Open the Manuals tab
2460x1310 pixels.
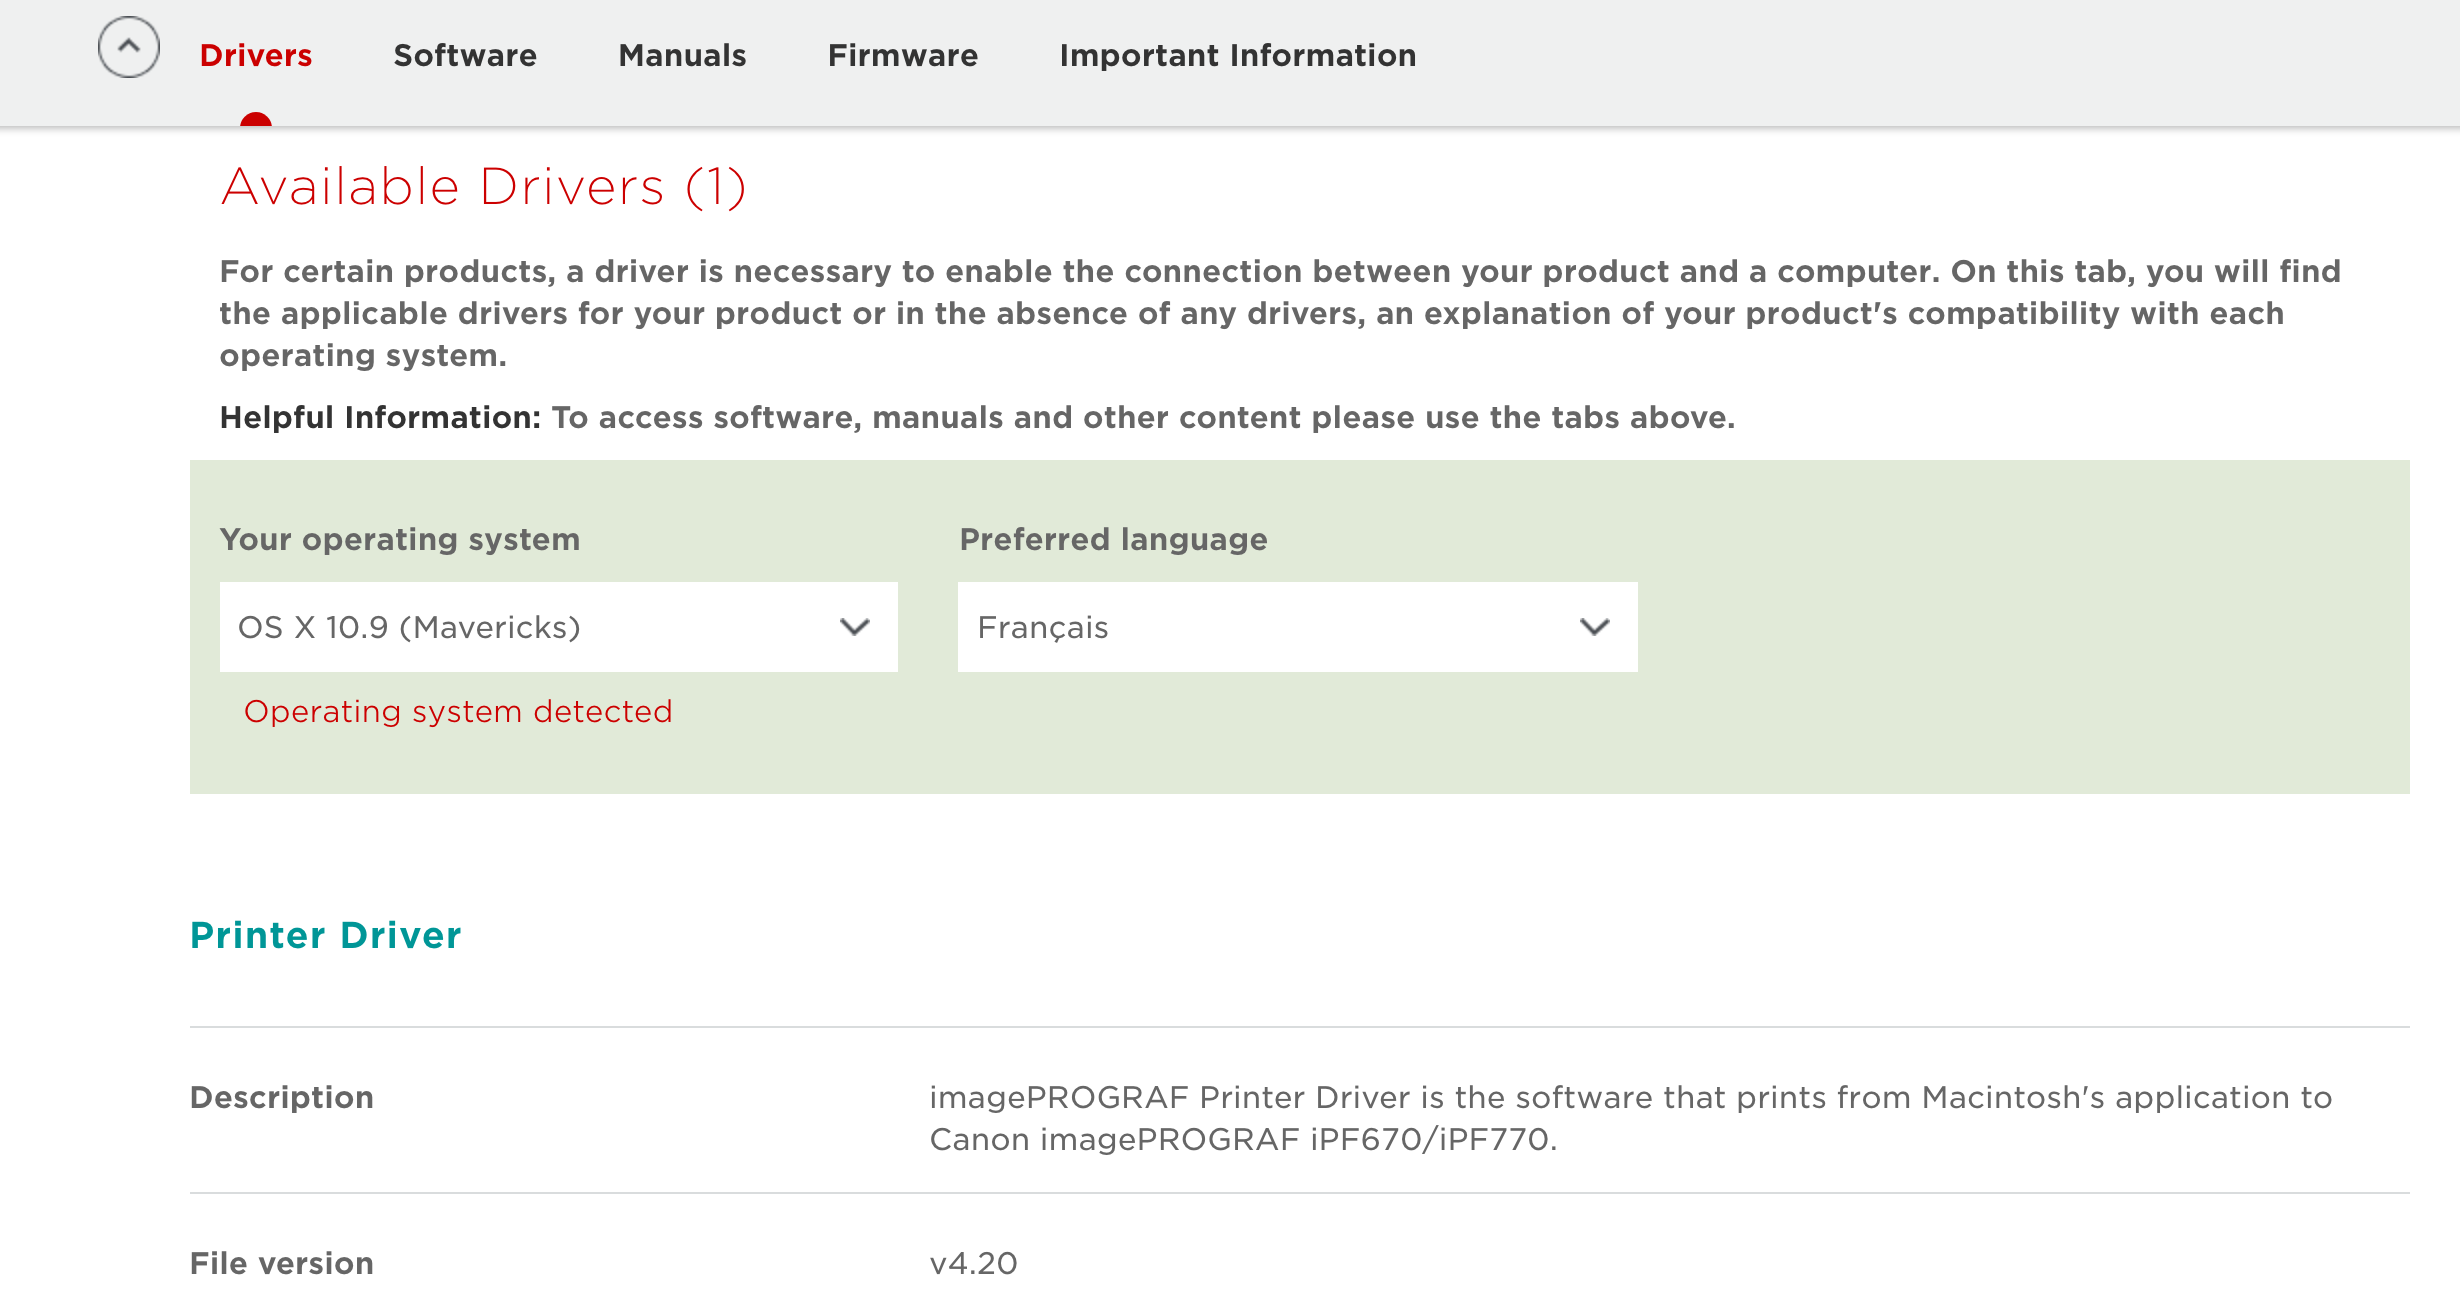682,55
